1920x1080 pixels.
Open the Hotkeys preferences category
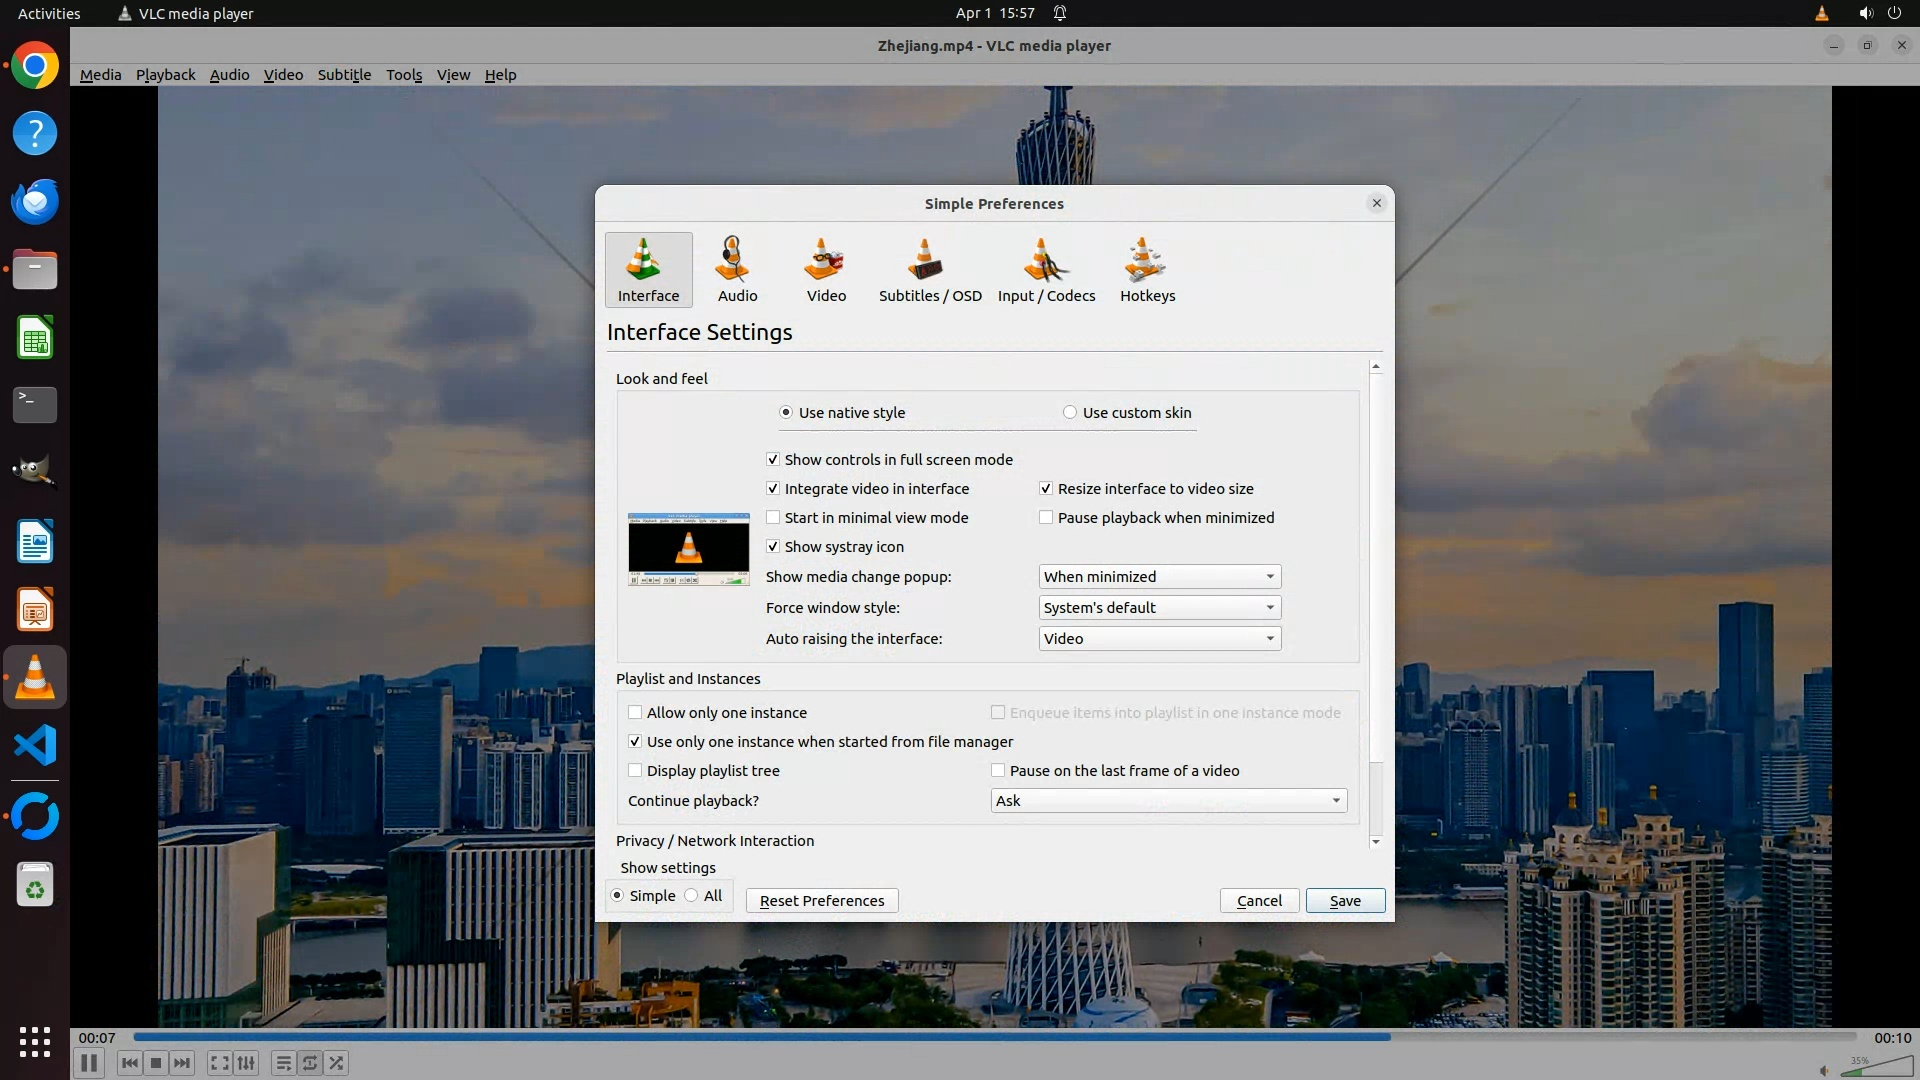coord(1147,270)
